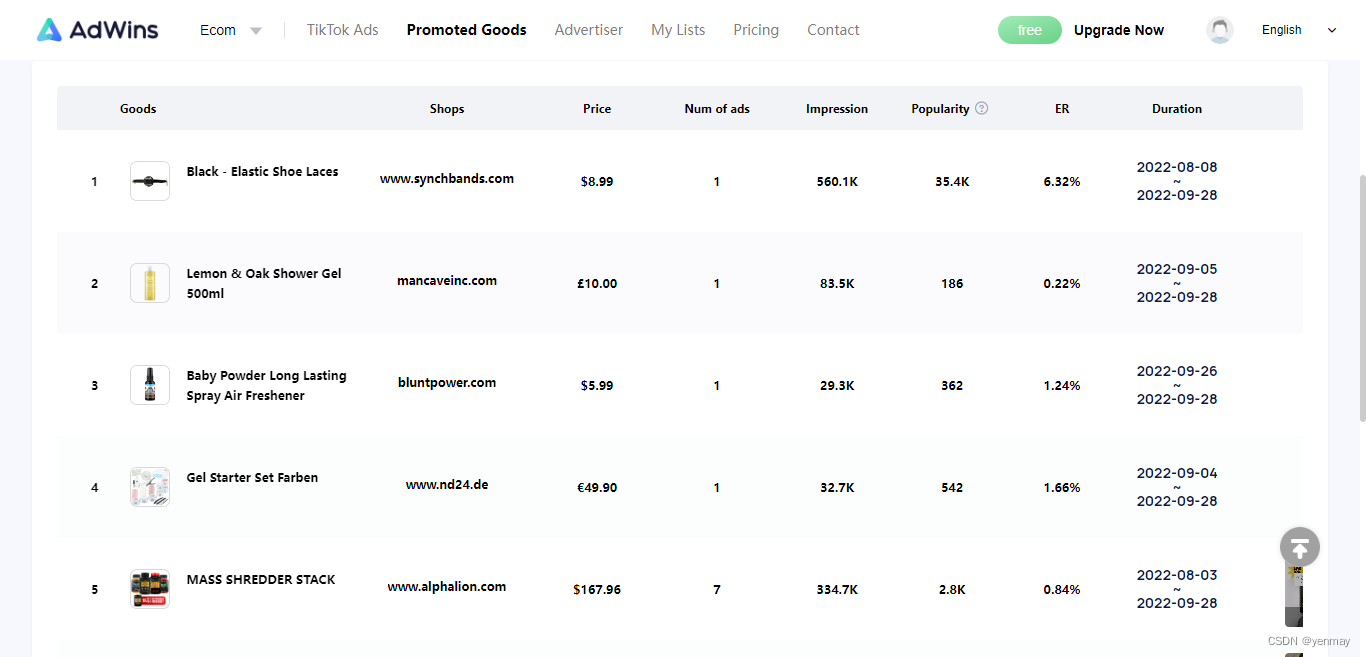Click product name Black - Elastic Shoe Laces

262,172
